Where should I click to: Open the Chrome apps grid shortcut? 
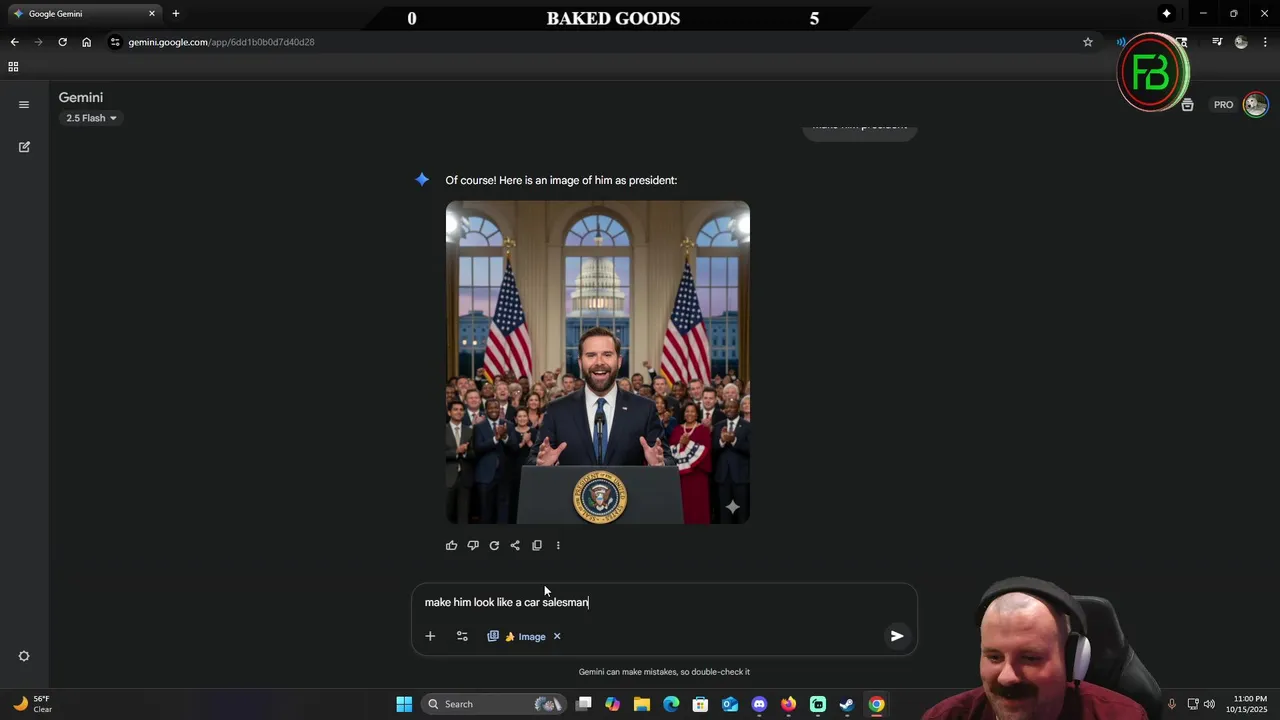click(13, 67)
